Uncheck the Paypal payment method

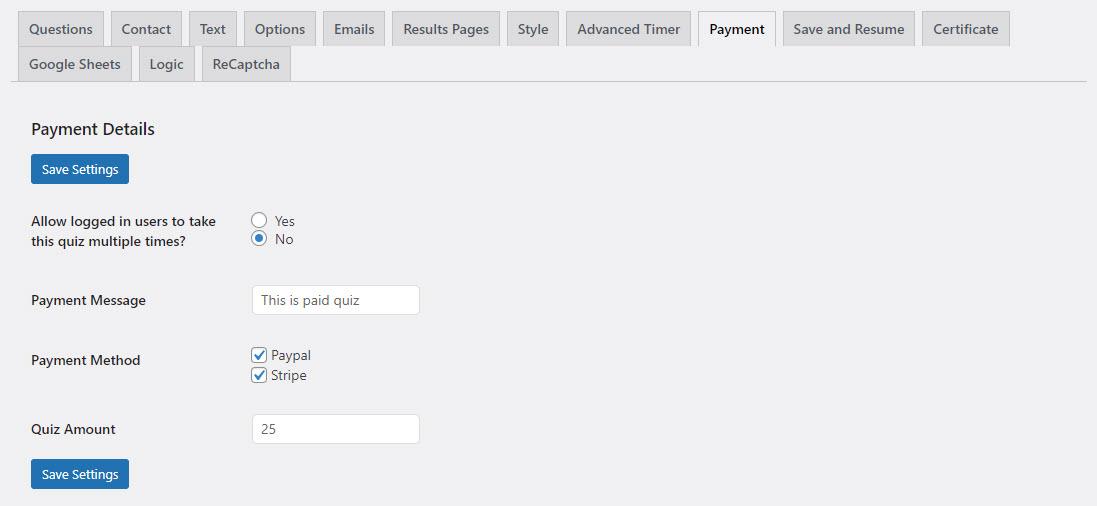tap(260, 355)
